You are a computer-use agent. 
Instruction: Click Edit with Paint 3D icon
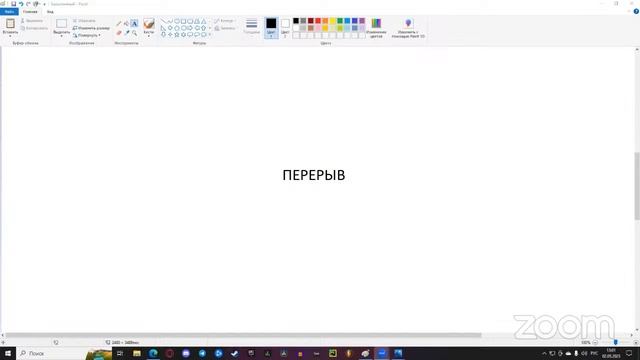(408, 28)
